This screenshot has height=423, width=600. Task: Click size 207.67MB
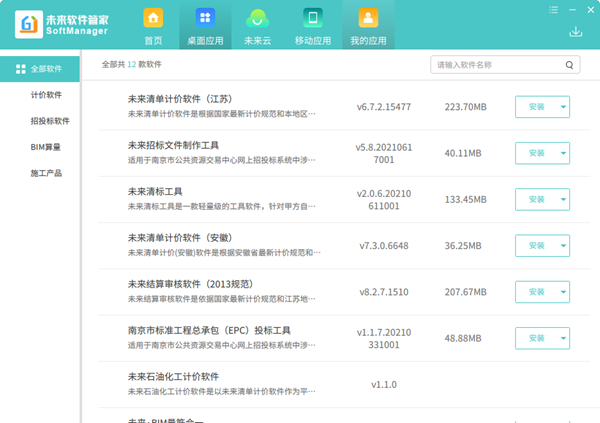(465, 292)
